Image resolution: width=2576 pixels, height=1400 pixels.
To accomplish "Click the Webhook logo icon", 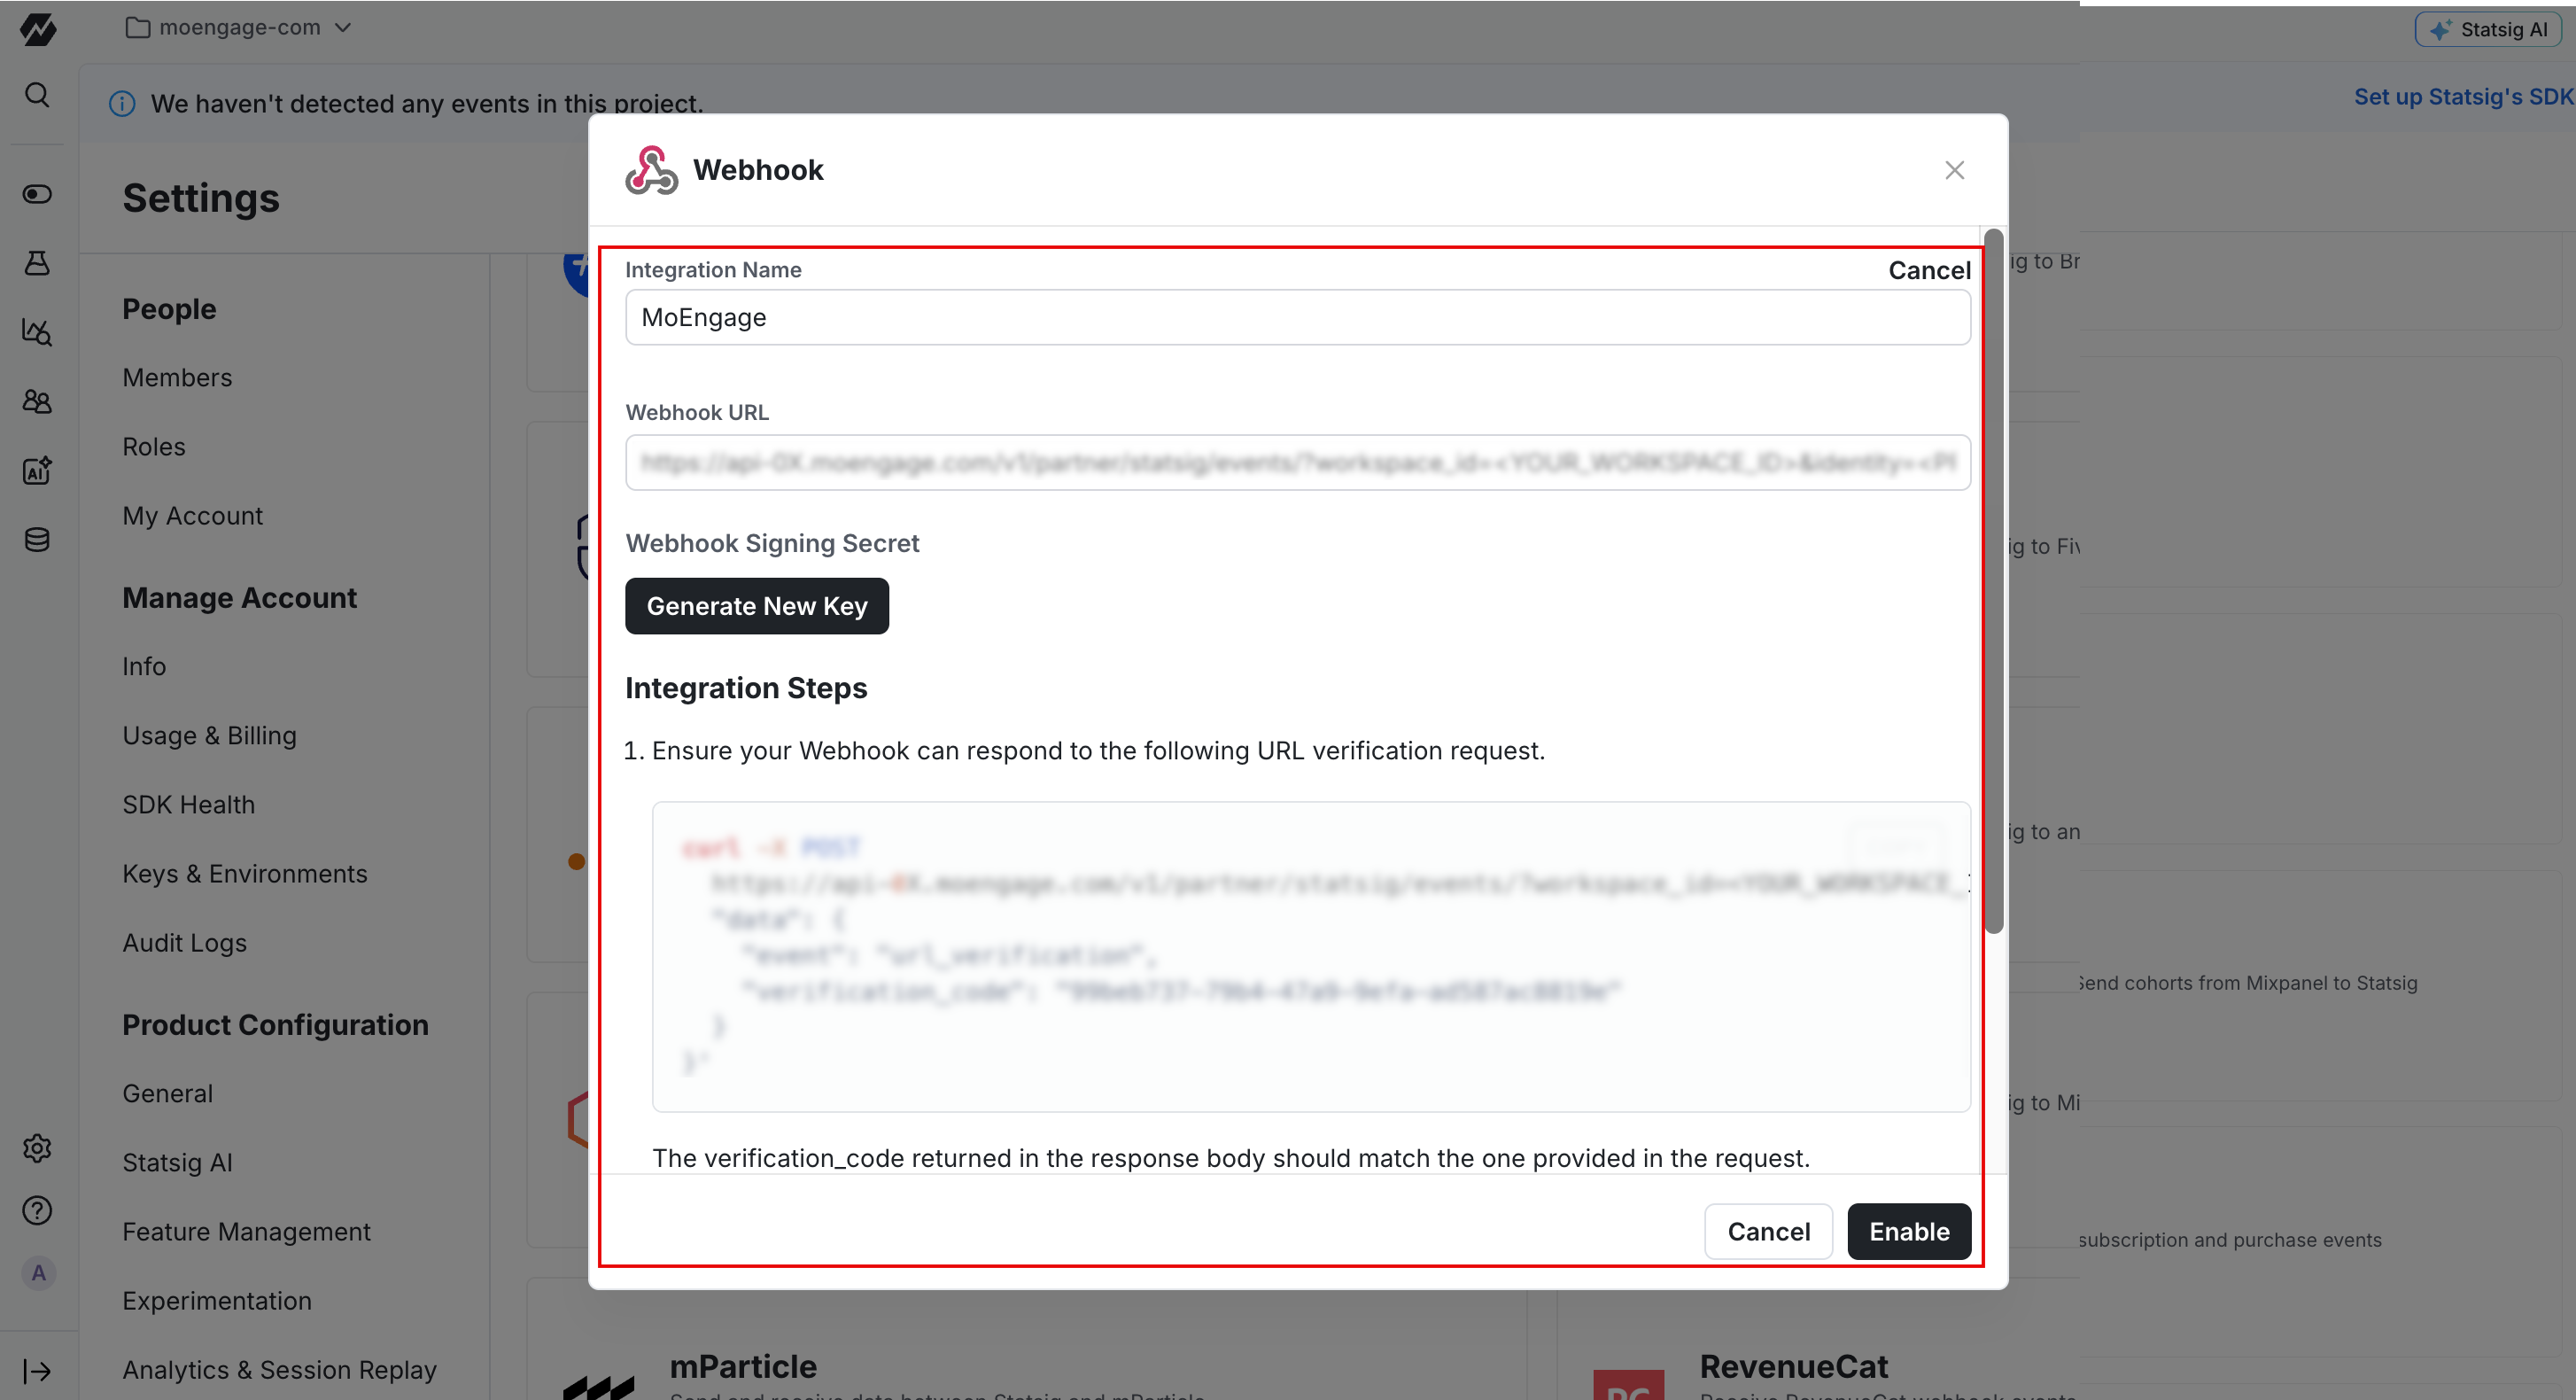I will [x=651, y=170].
